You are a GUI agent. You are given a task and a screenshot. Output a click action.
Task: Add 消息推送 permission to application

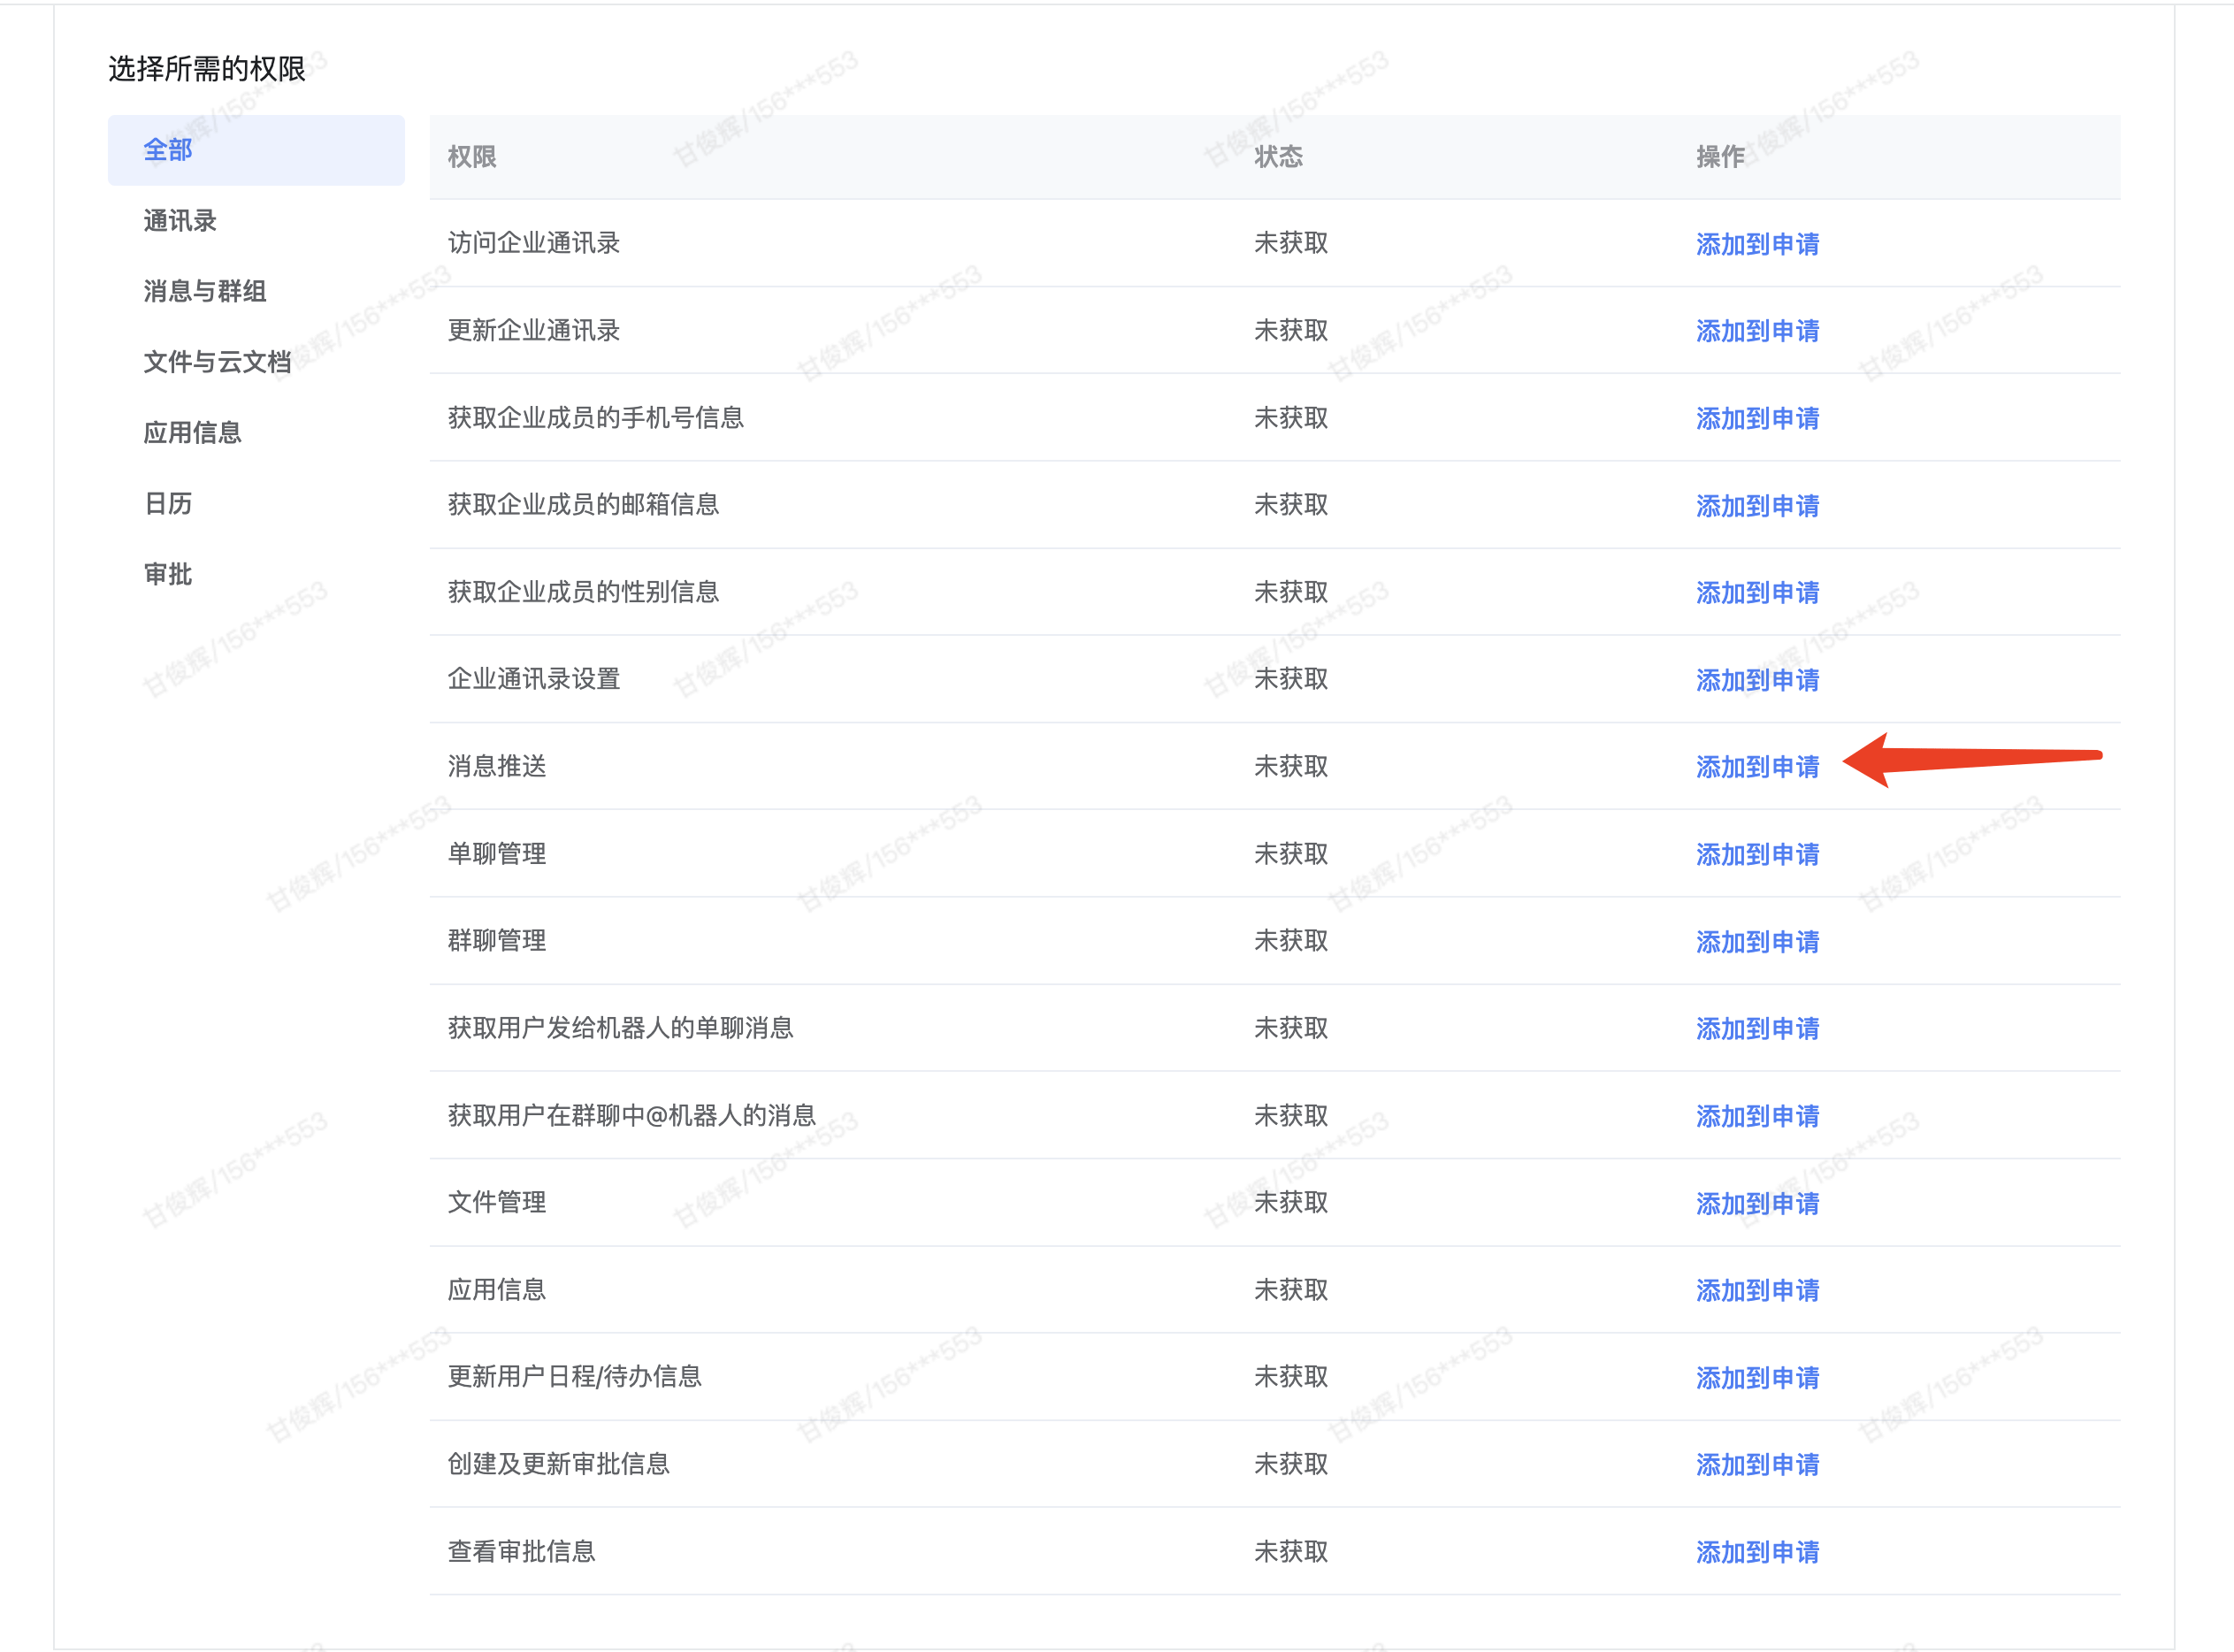[1758, 767]
